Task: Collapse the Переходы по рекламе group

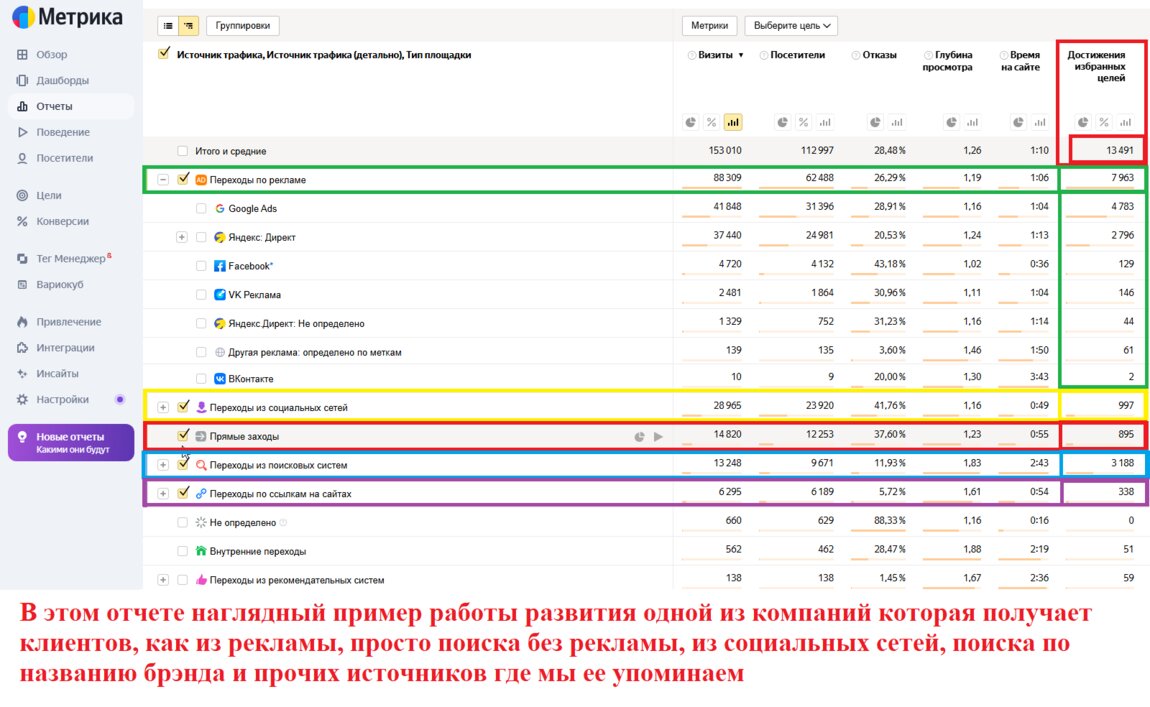Action: coord(163,180)
